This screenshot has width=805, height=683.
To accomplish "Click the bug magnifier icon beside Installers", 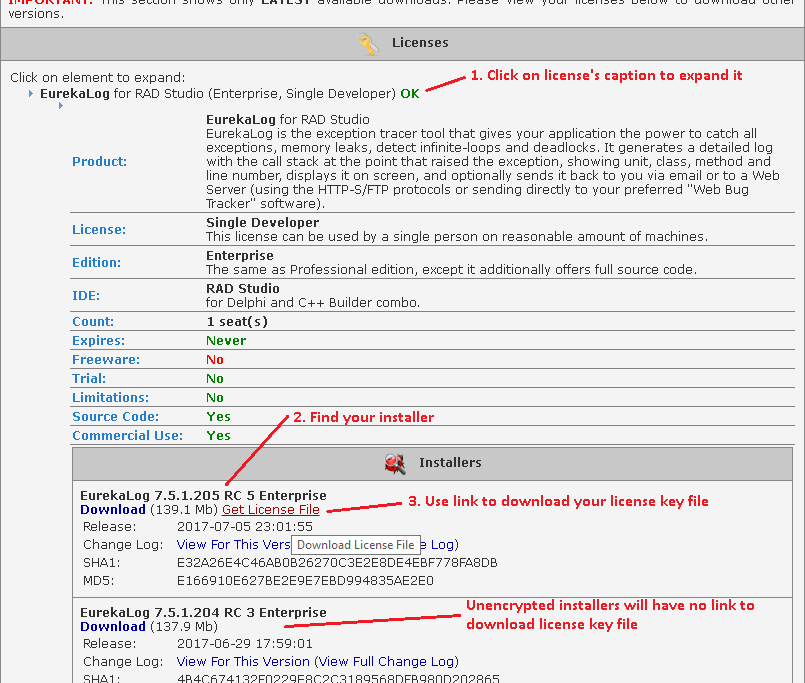I will [395, 463].
